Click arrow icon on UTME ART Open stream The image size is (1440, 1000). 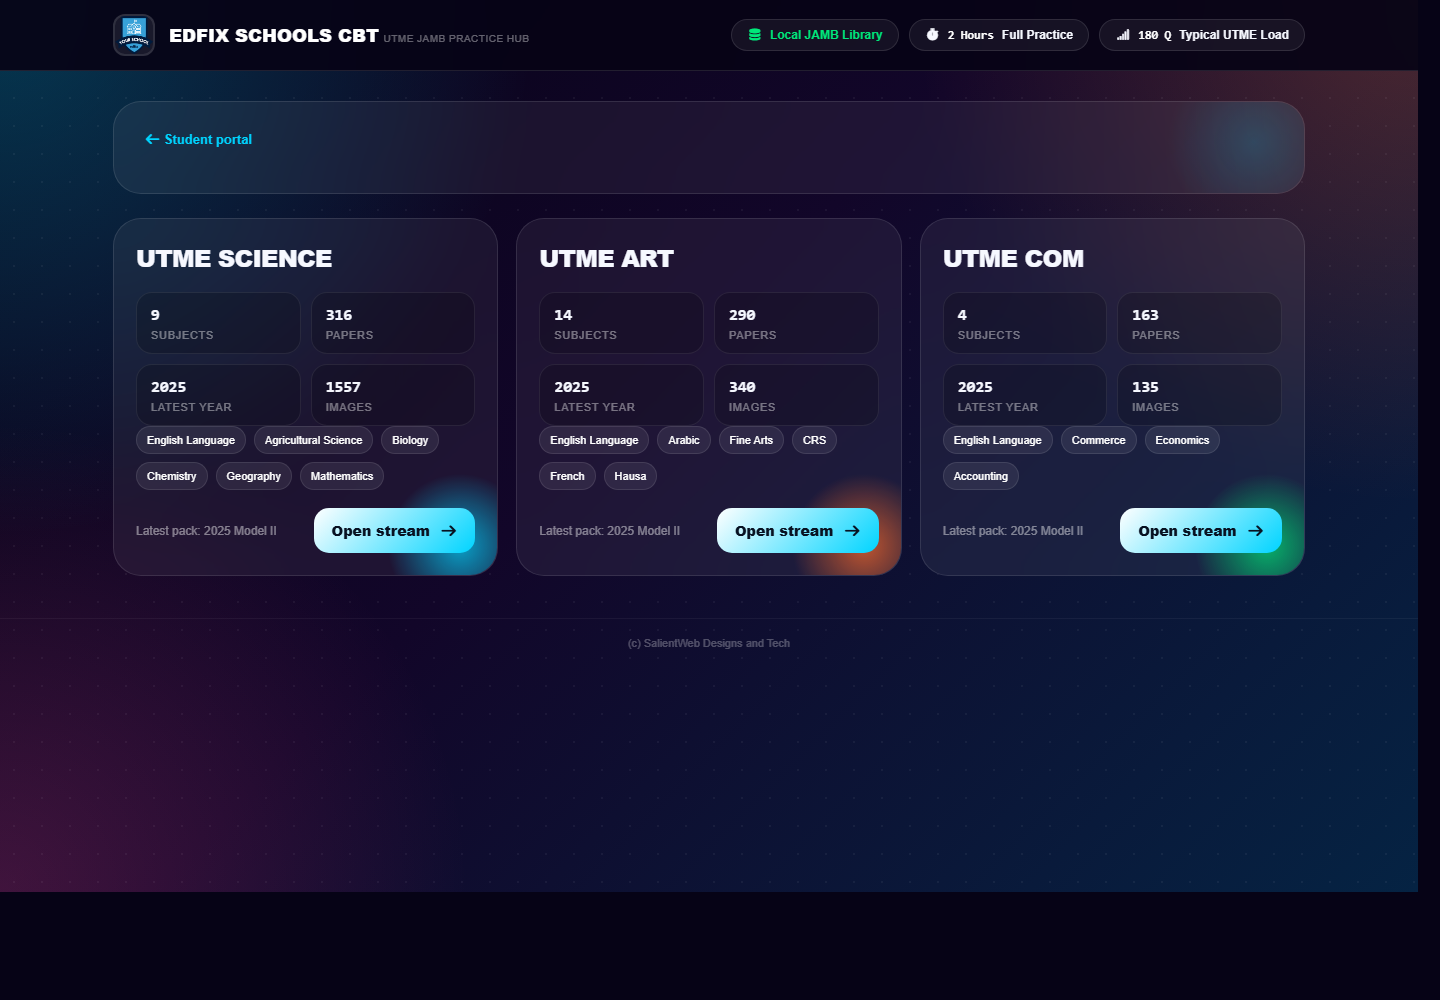point(852,531)
